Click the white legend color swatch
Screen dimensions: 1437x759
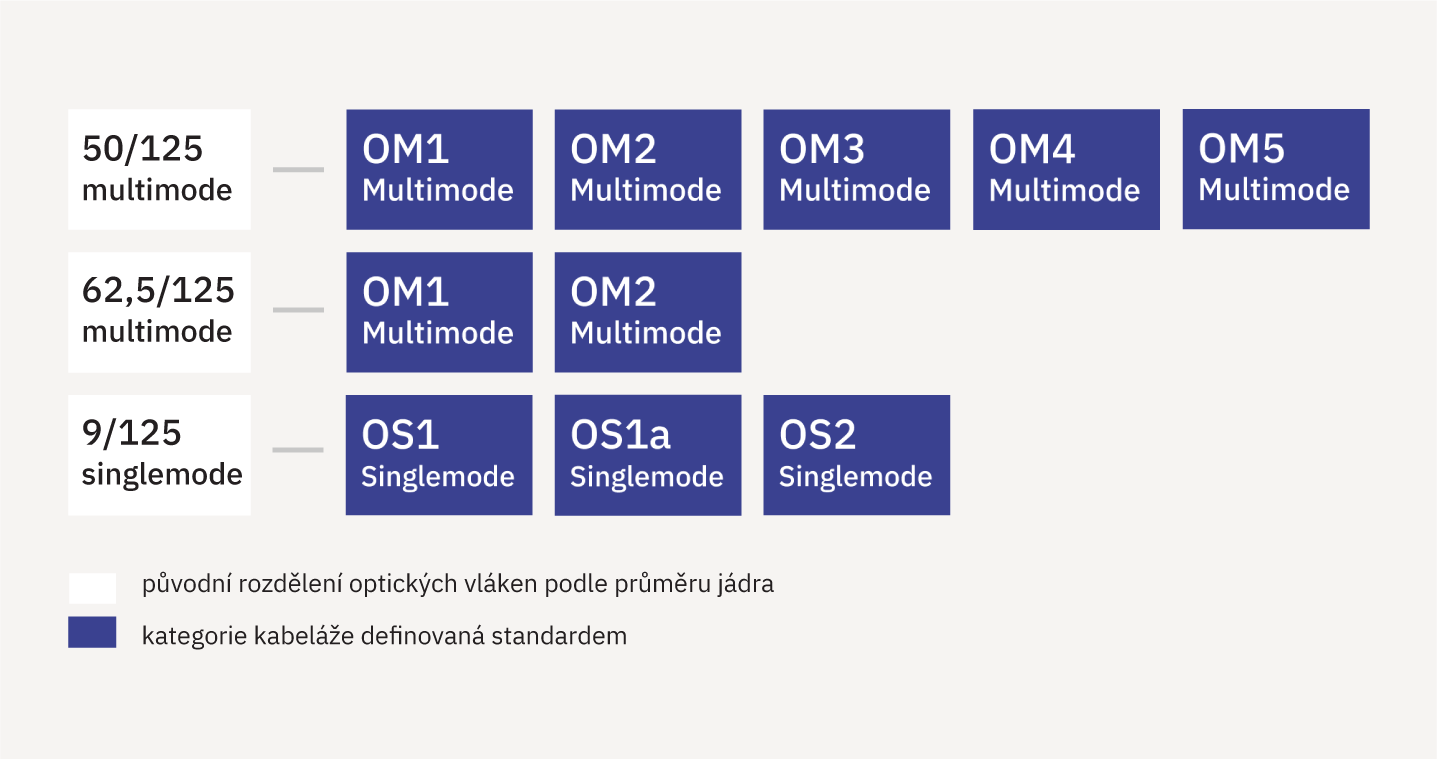[92, 588]
